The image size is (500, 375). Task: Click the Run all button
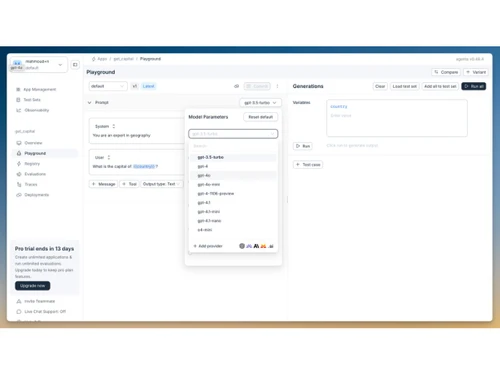point(474,86)
